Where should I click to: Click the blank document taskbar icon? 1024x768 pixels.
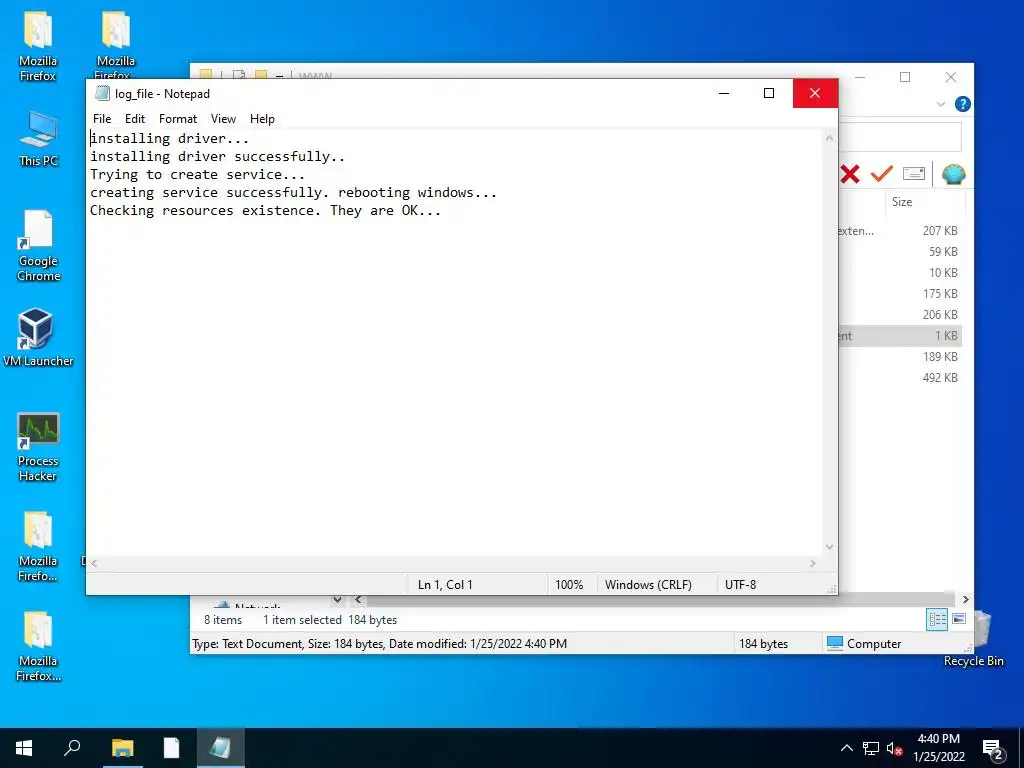[171, 748]
